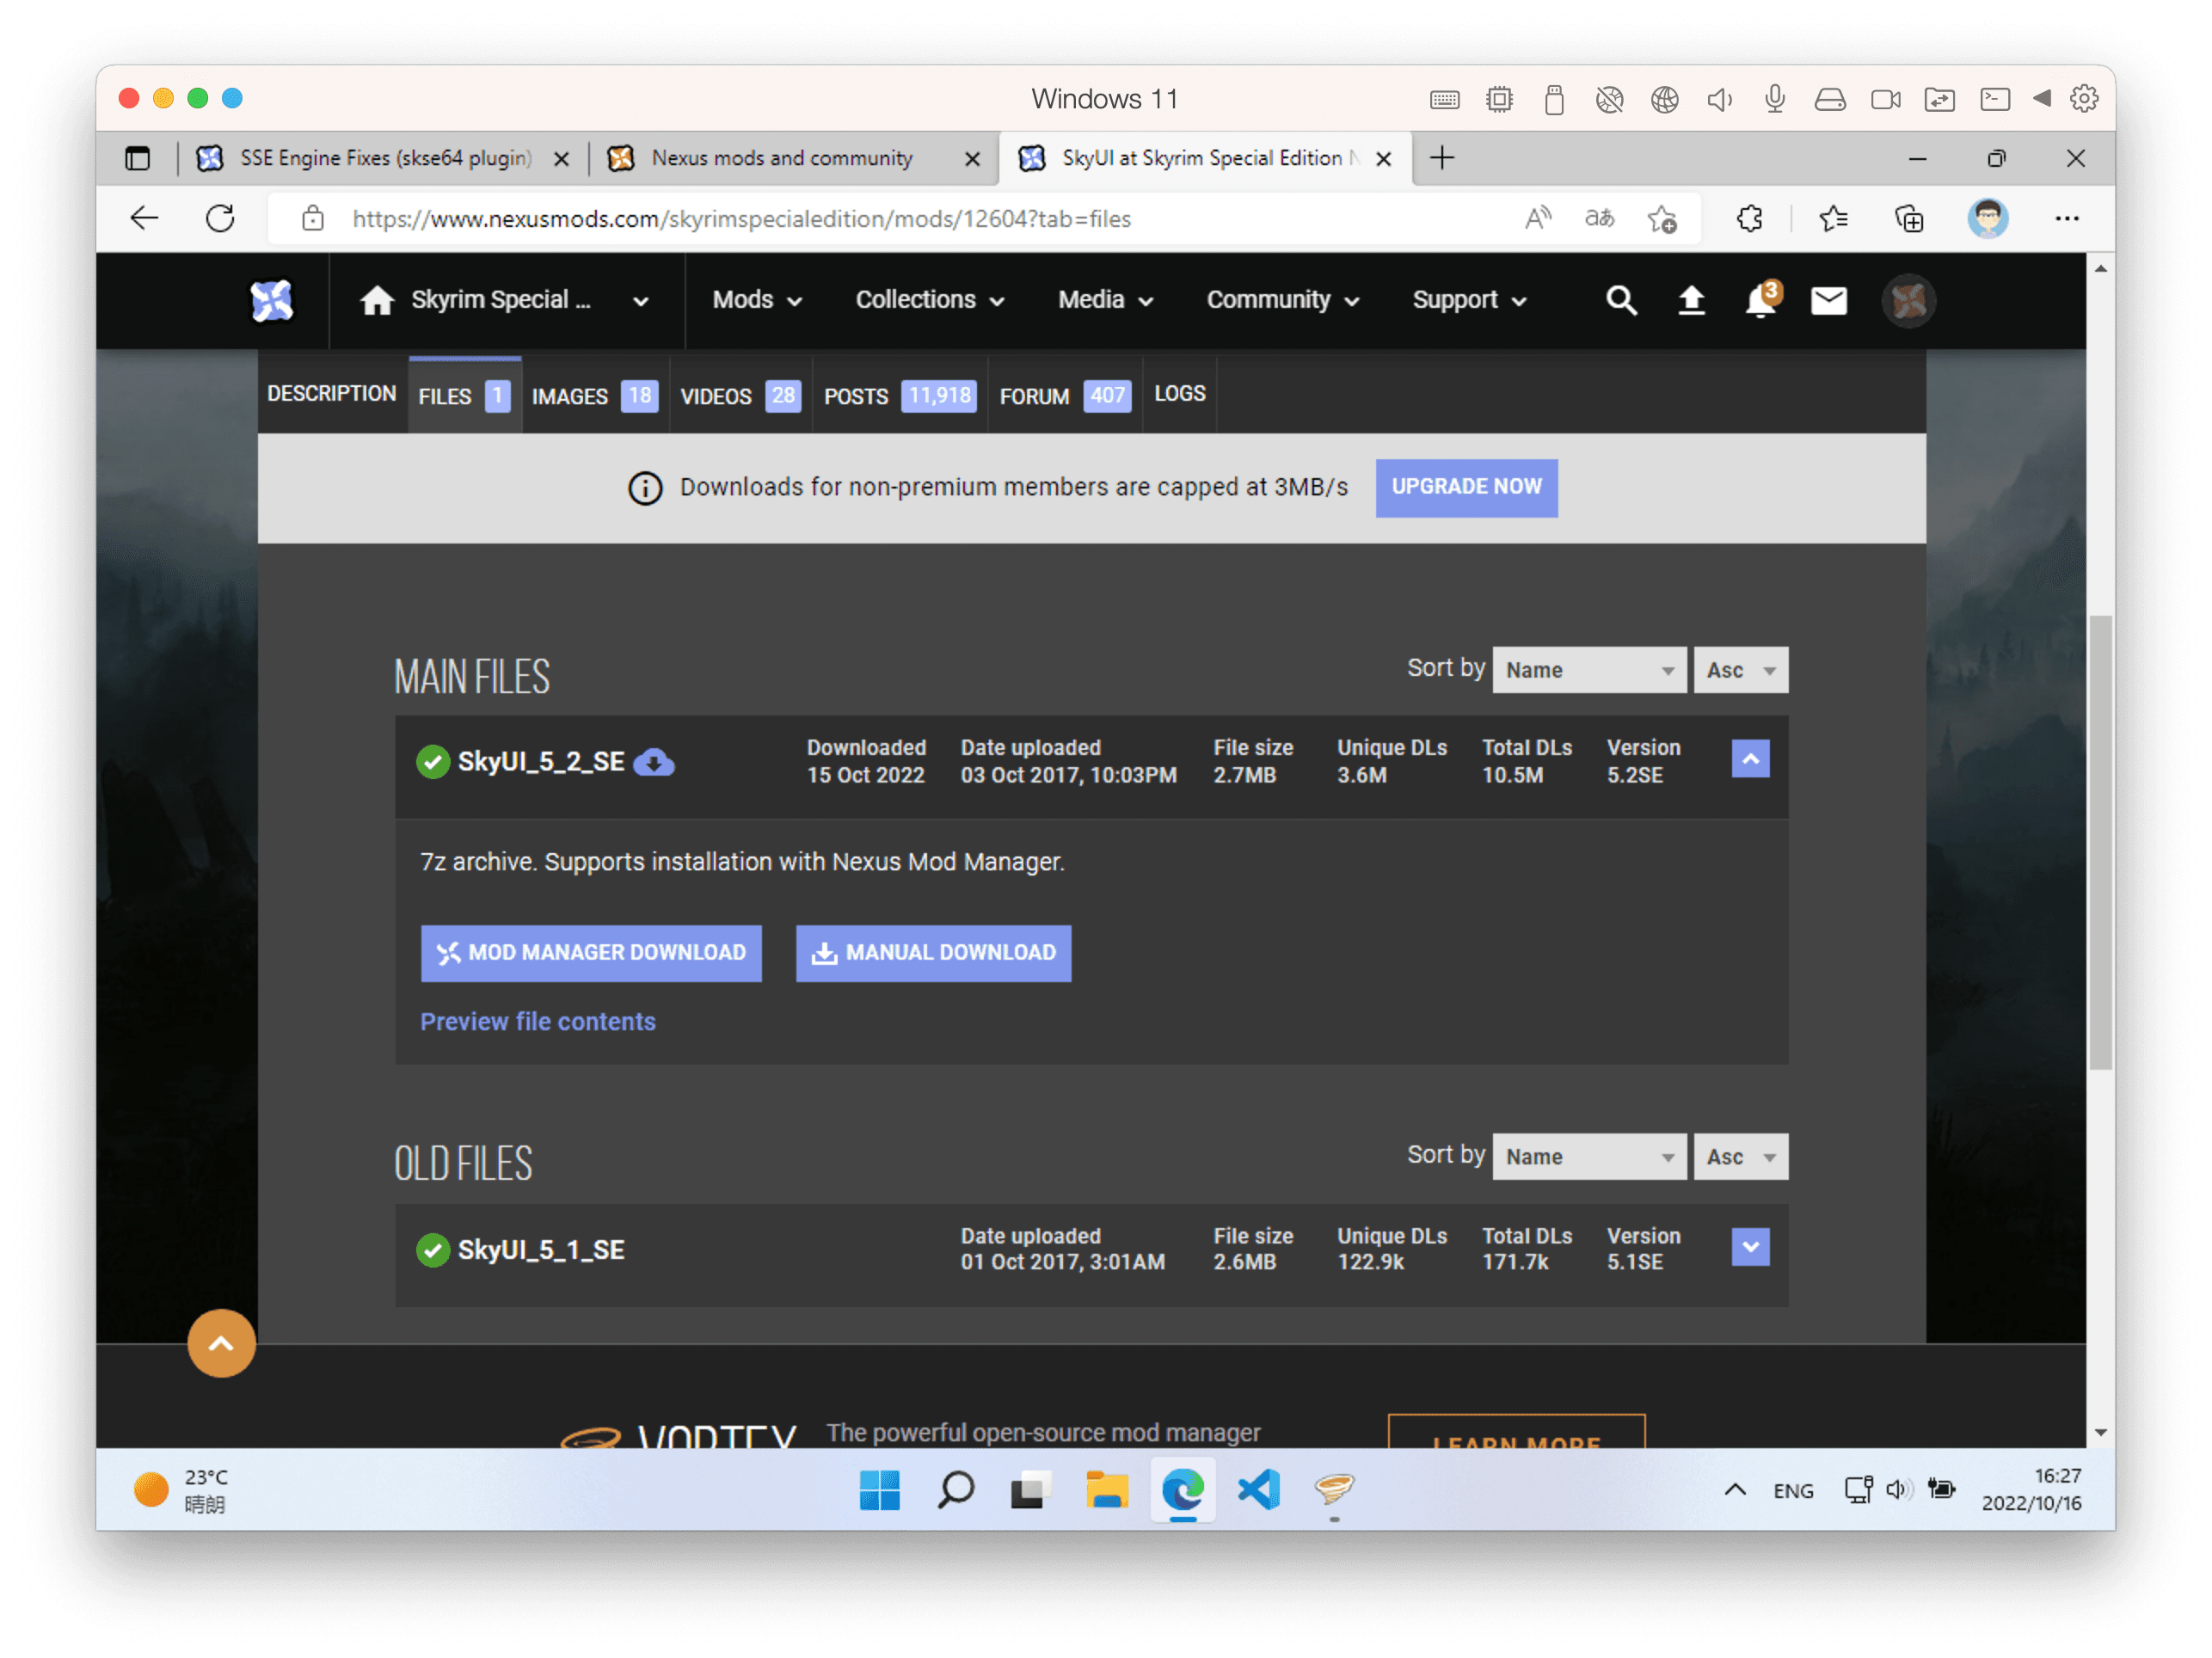Click Manual Download button

tap(933, 952)
